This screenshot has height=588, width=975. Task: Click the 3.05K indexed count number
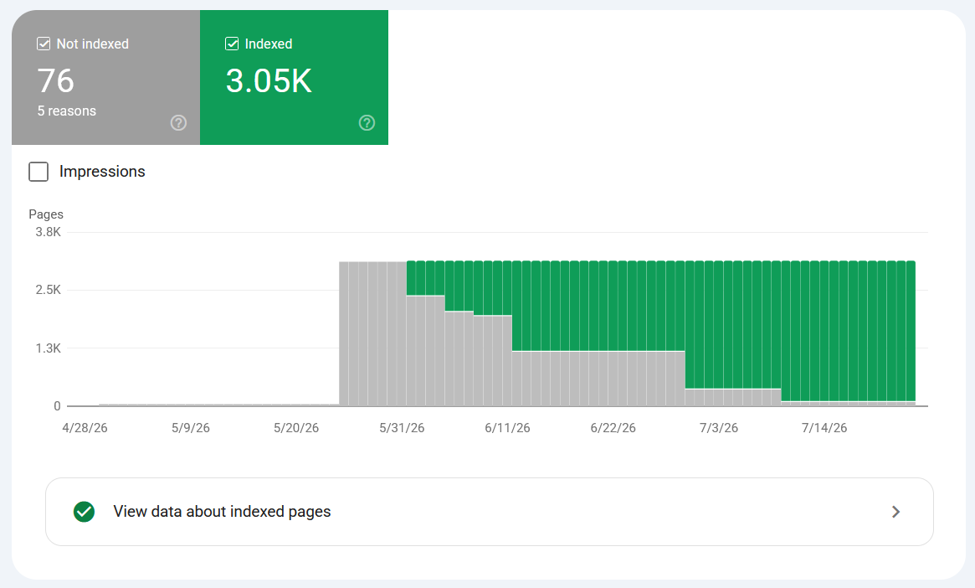point(269,81)
